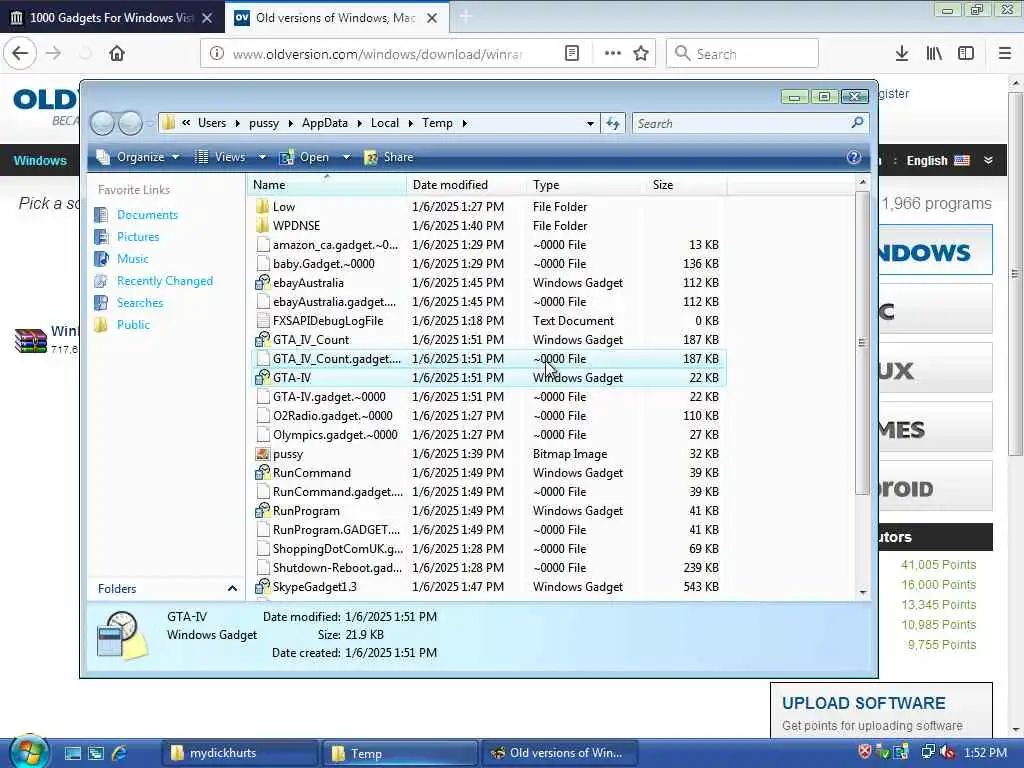
Task: Open mydickhurts taskbar window button
Action: coord(240,753)
